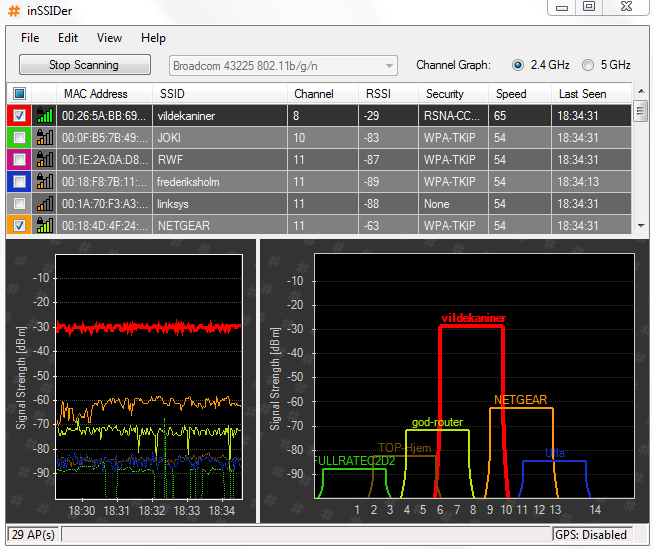The height and width of the screenshot is (549, 653).
Task: Select the frederiksholm SSID cell
Action: [220, 182]
